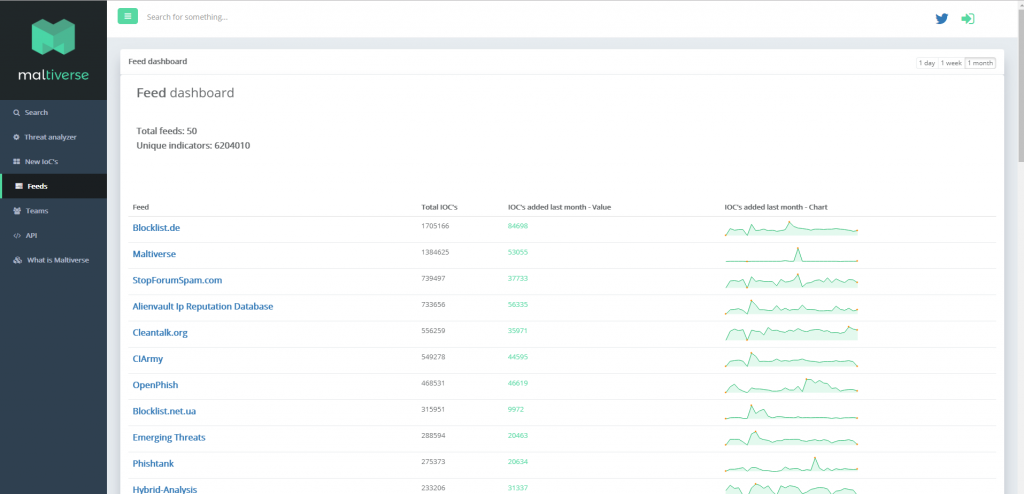Open the Phishtank feed link
1024x494 pixels.
(x=153, y=463)
